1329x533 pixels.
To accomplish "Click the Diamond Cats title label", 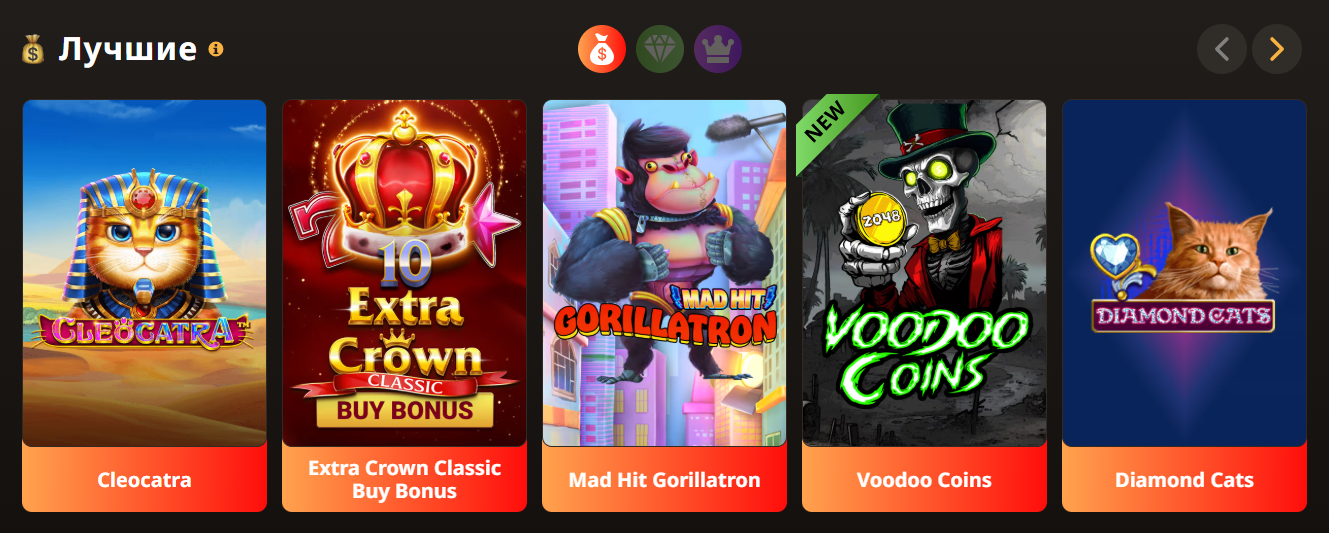I will (1185, 480).
